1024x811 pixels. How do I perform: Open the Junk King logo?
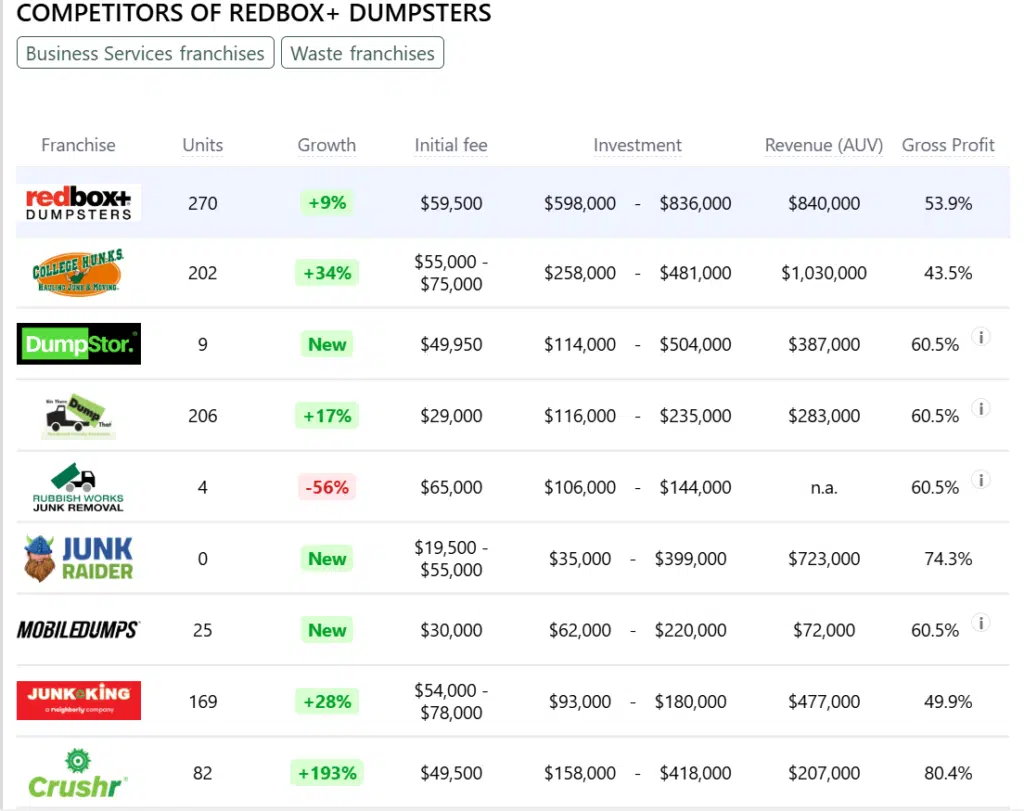click(x=79, y=700)
